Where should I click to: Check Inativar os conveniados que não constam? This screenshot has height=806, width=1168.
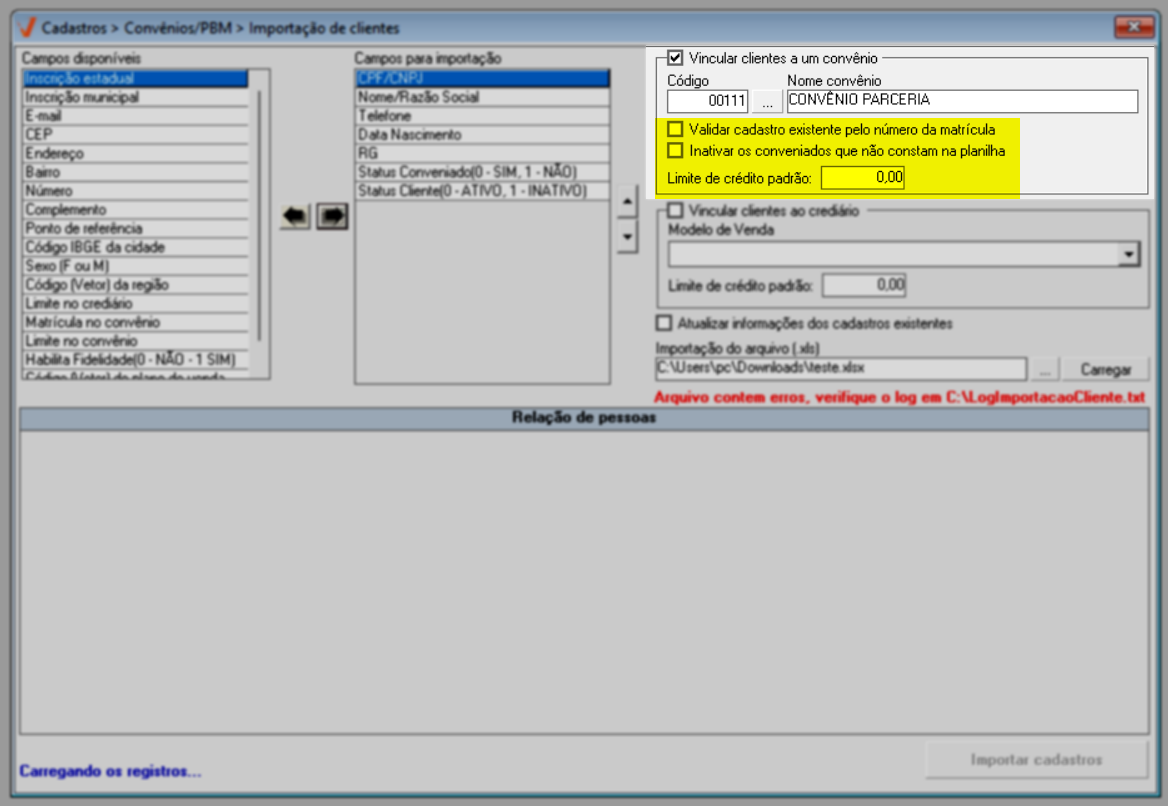point(675,150)
